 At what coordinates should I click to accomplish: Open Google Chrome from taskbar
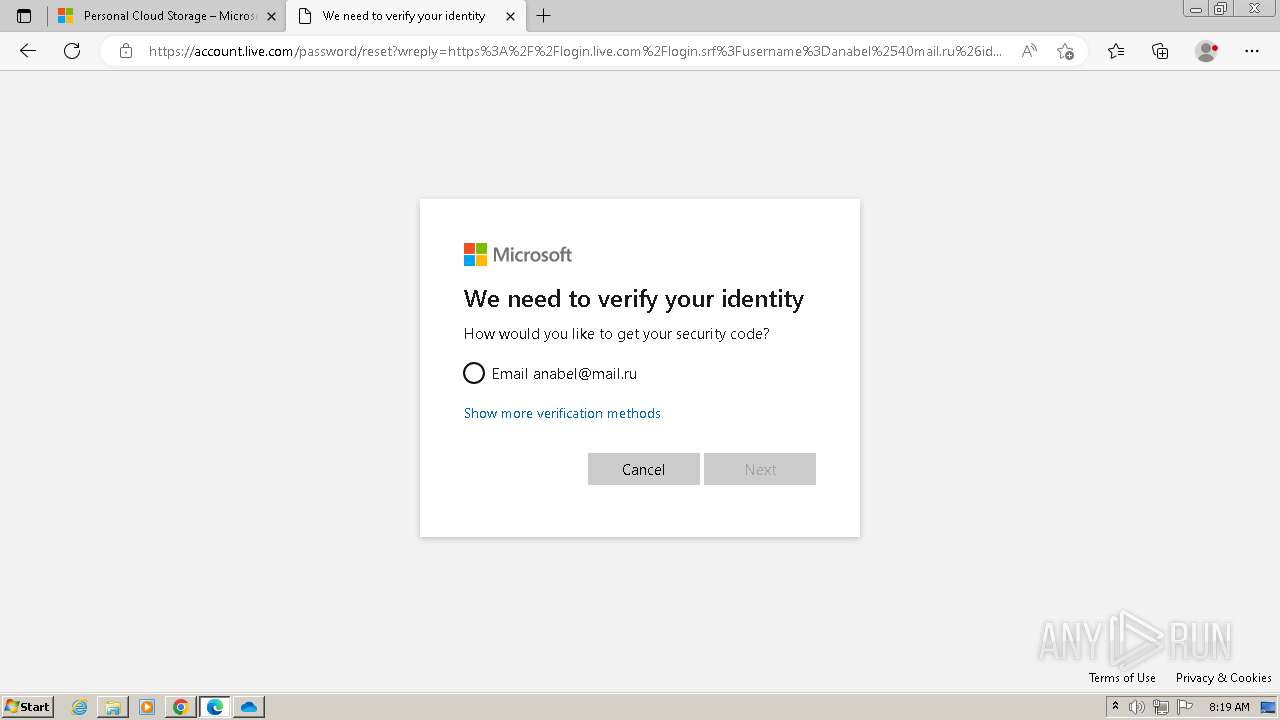[x=181, y=707]
